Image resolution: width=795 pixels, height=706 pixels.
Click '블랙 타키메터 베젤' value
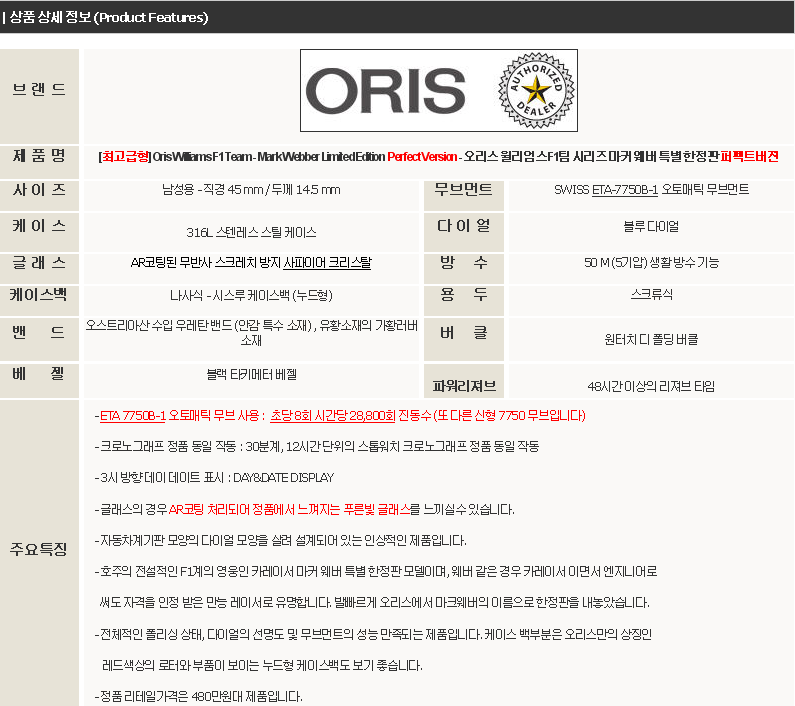pos(251,375)
